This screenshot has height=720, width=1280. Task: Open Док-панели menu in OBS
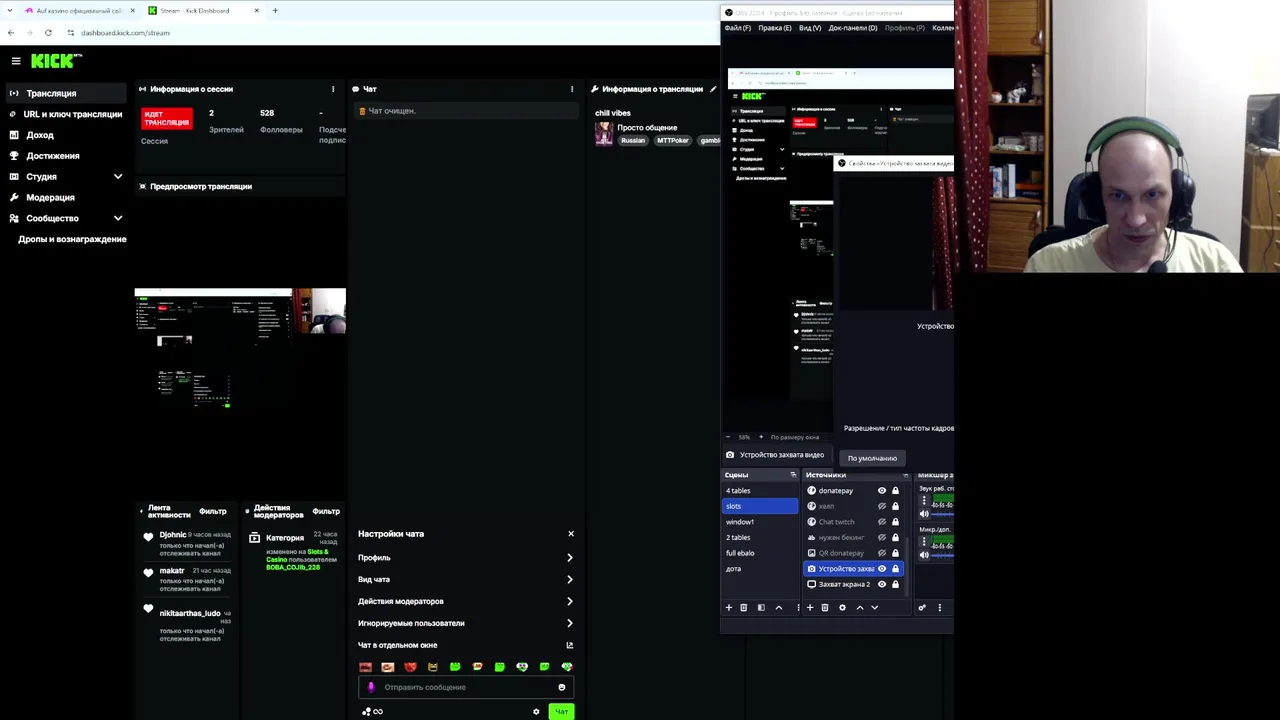(x=852, y=28)
